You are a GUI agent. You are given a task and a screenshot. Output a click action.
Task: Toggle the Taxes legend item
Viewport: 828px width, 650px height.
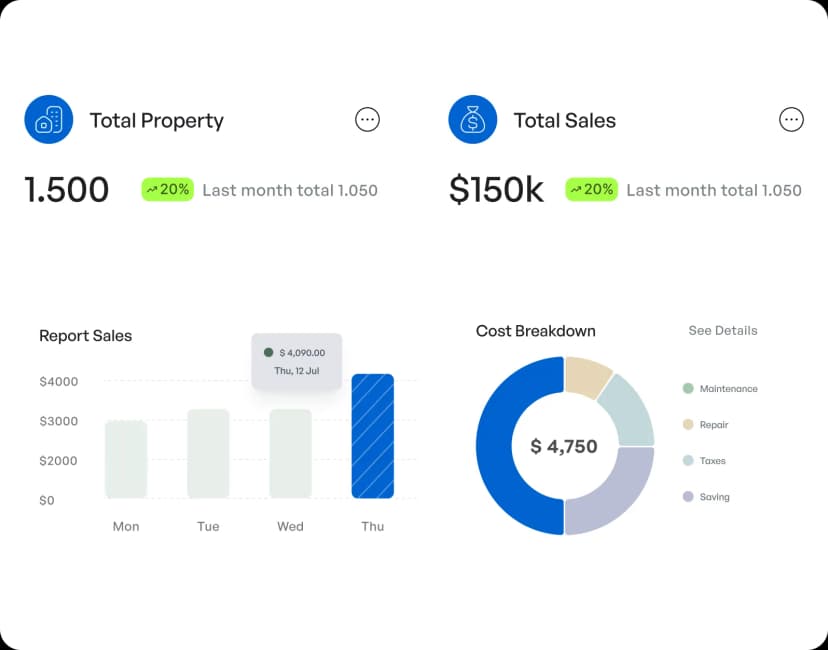[704, 461]
